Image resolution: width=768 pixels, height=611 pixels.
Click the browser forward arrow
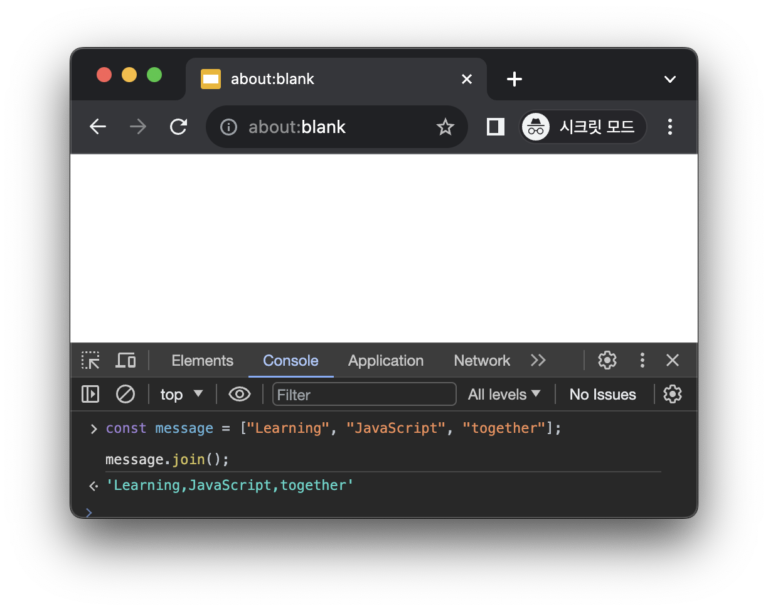pos(138,127)
